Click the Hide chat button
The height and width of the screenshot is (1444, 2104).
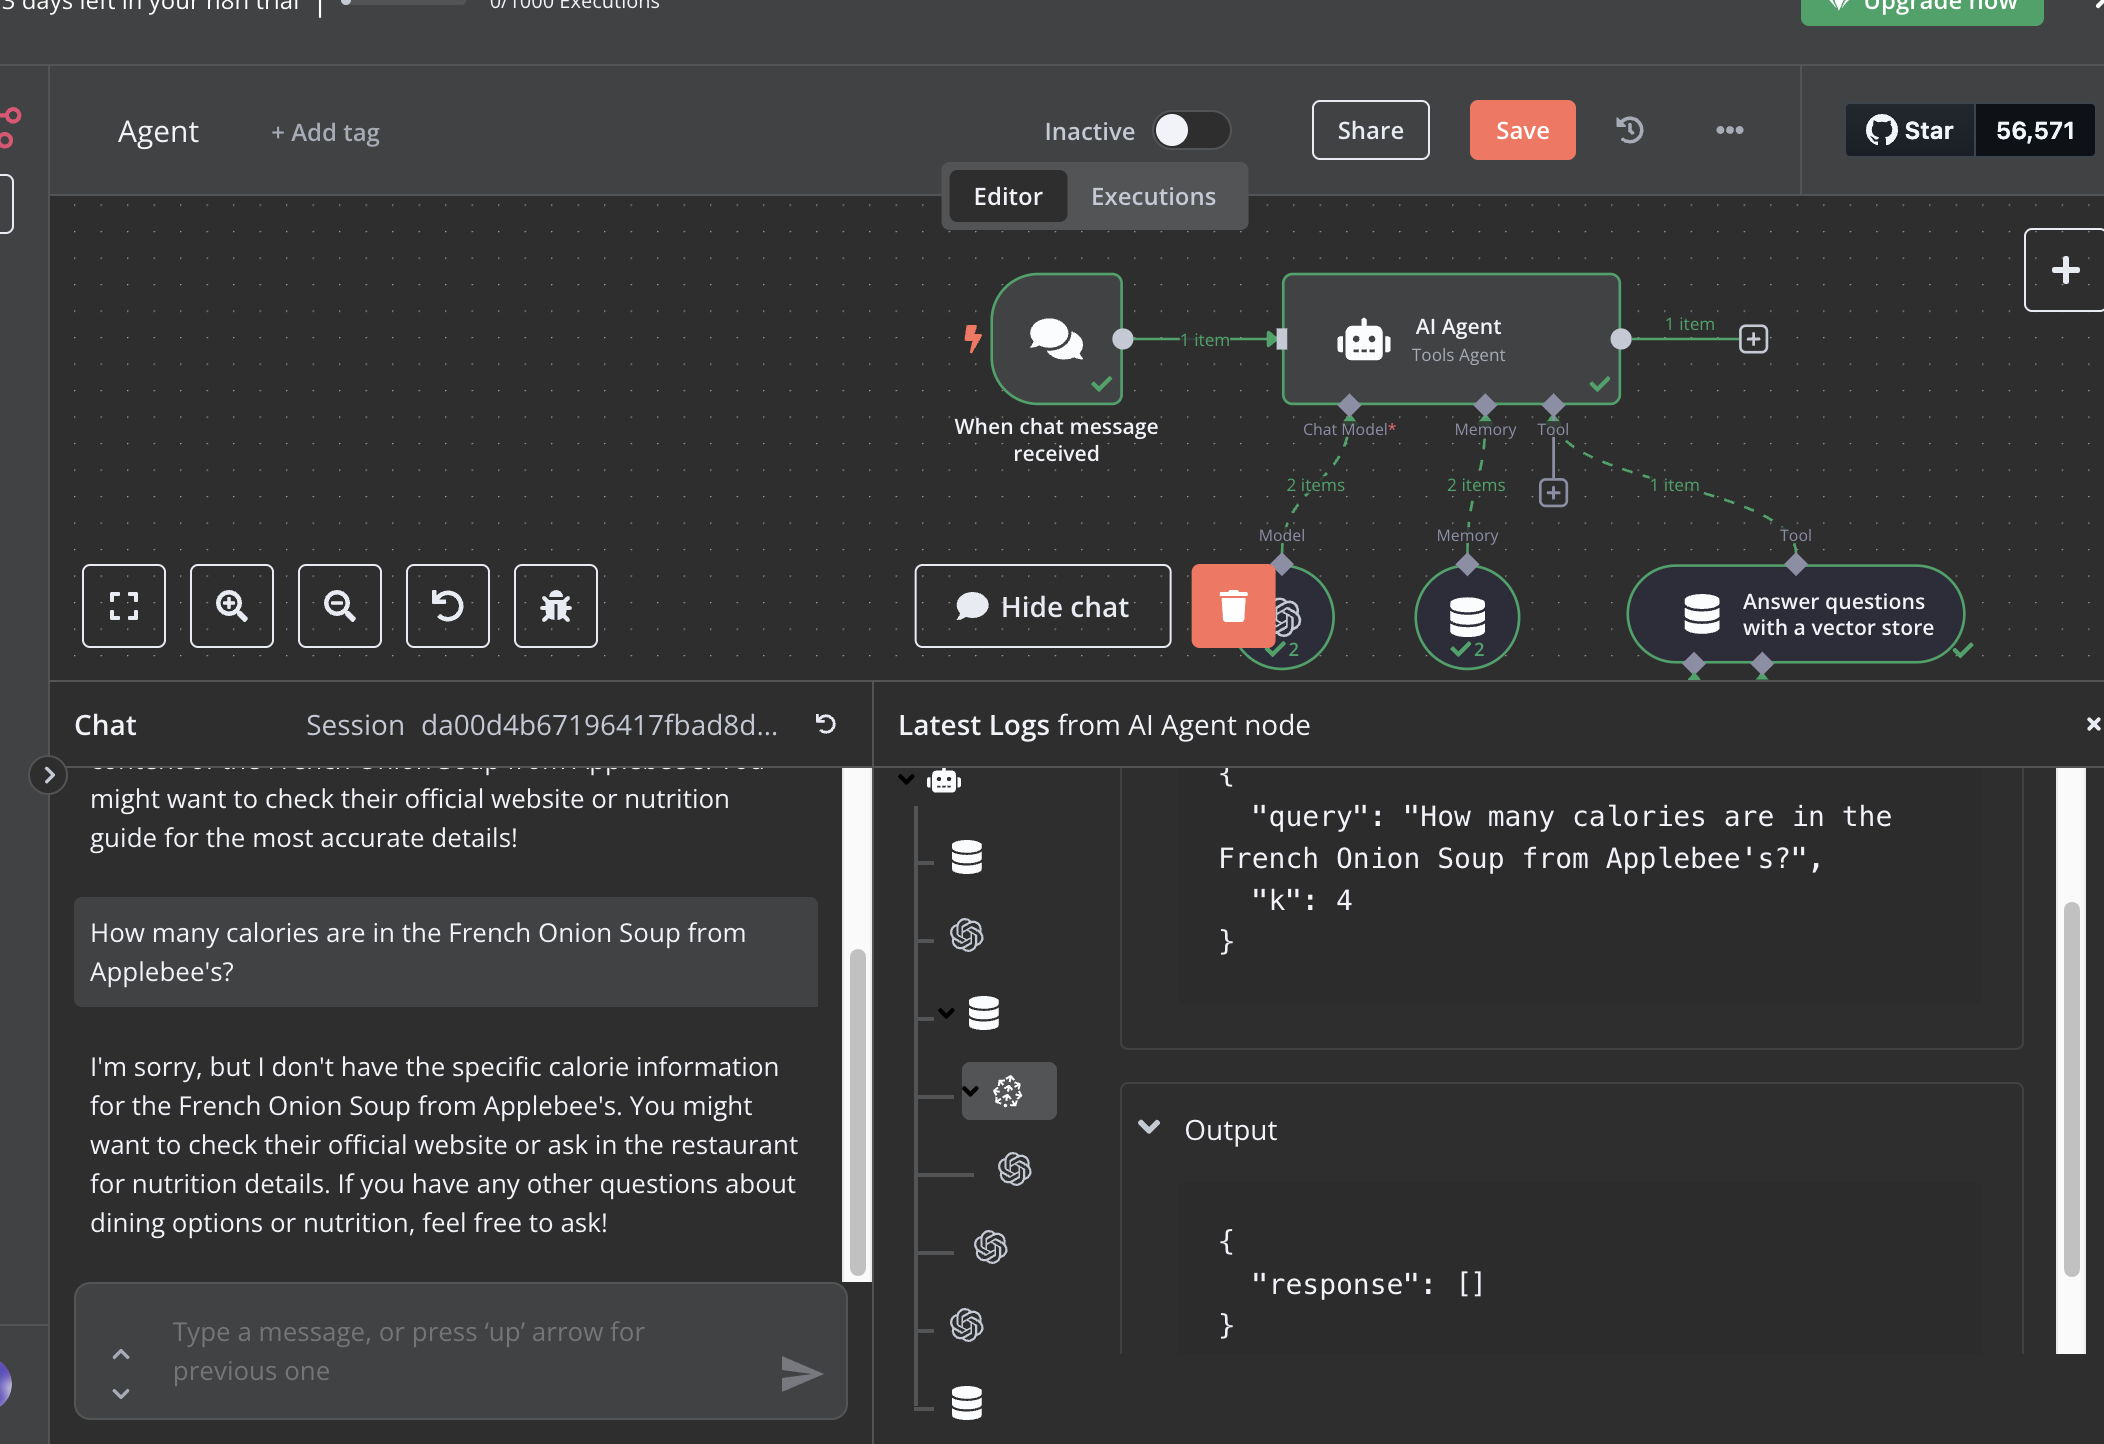[x=1042, y=606]
